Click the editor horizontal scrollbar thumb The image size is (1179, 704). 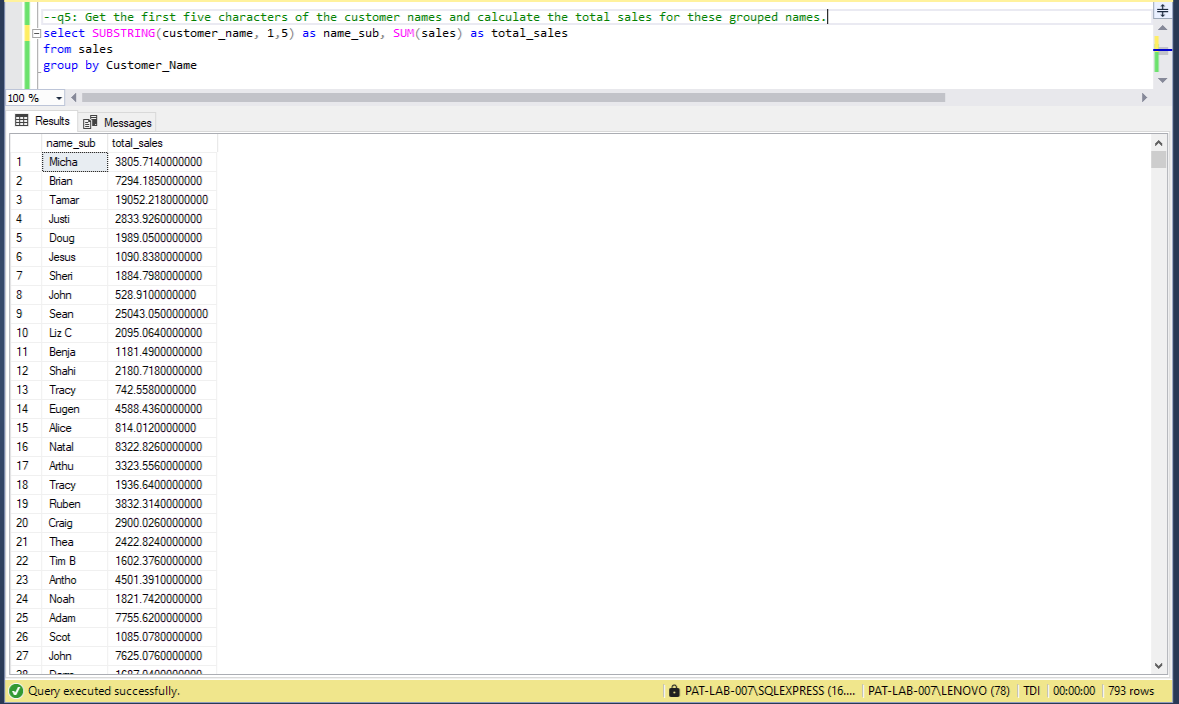point(514,98)
